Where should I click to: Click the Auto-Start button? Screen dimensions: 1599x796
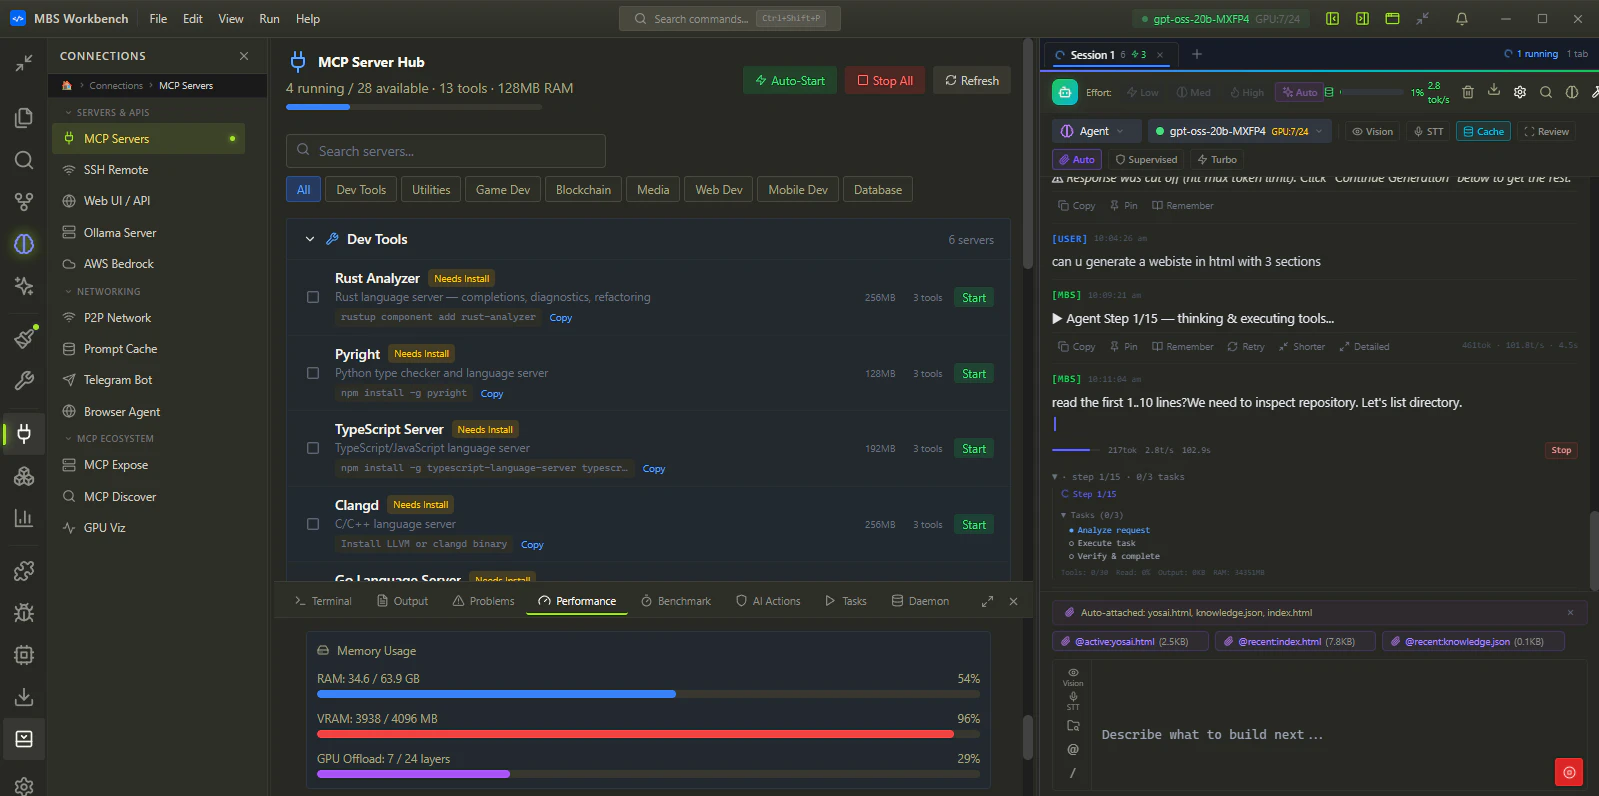point(790,81)
